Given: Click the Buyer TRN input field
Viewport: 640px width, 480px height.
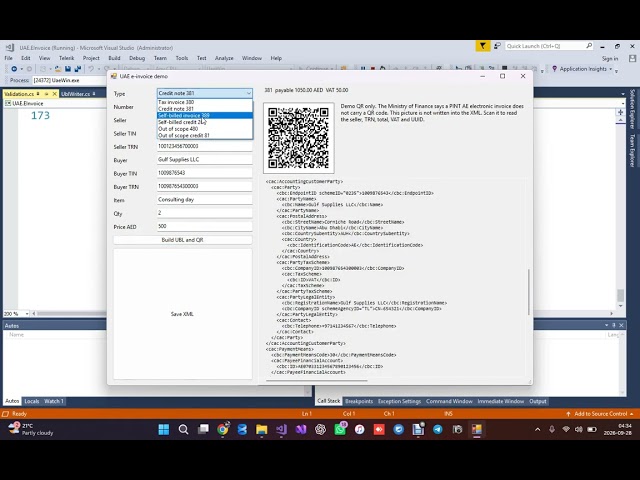Looking at the screenshot, I should click(x=204, y=186).
